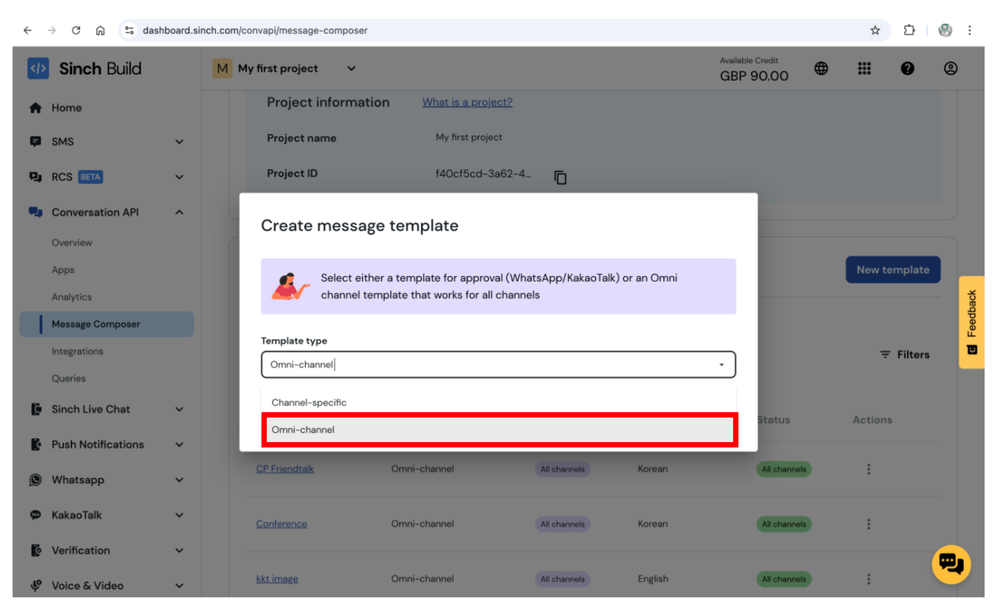Open the user account profile icon

[950, 69]
